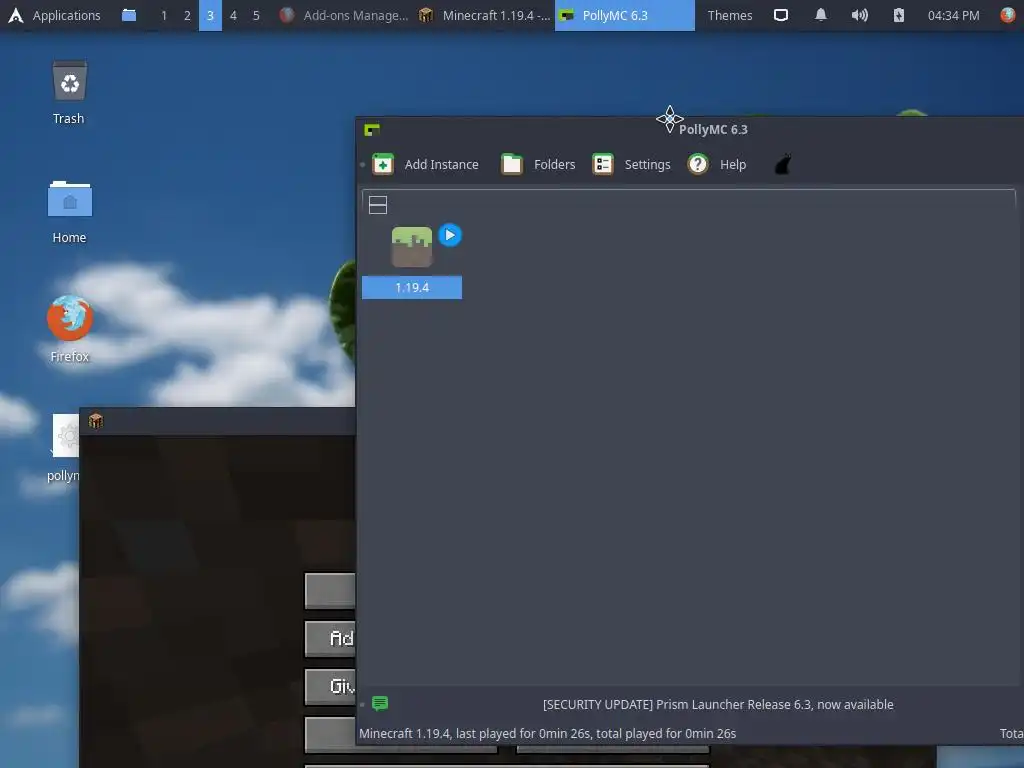Click the Minecraft 1.19.4 play time status text

[547, 733]
